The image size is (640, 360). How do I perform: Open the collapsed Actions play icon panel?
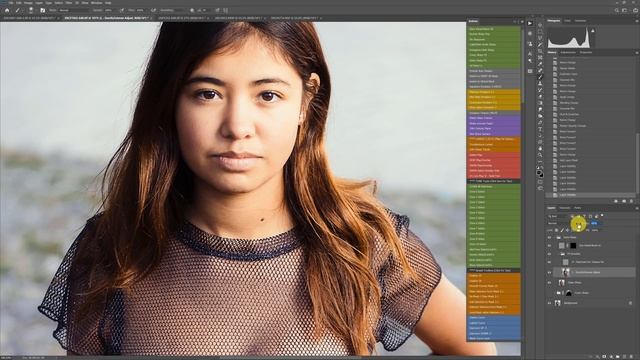click(530, 23)
